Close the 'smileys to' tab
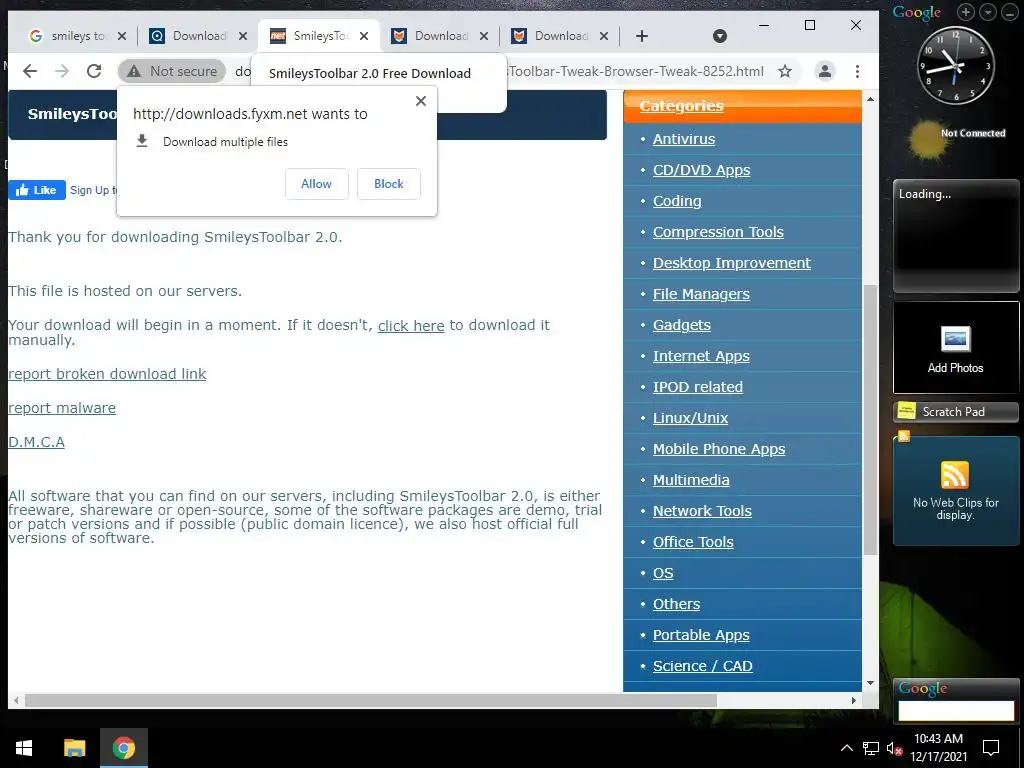Viewport: 1024px width, 768px height. tap(121, 36)
